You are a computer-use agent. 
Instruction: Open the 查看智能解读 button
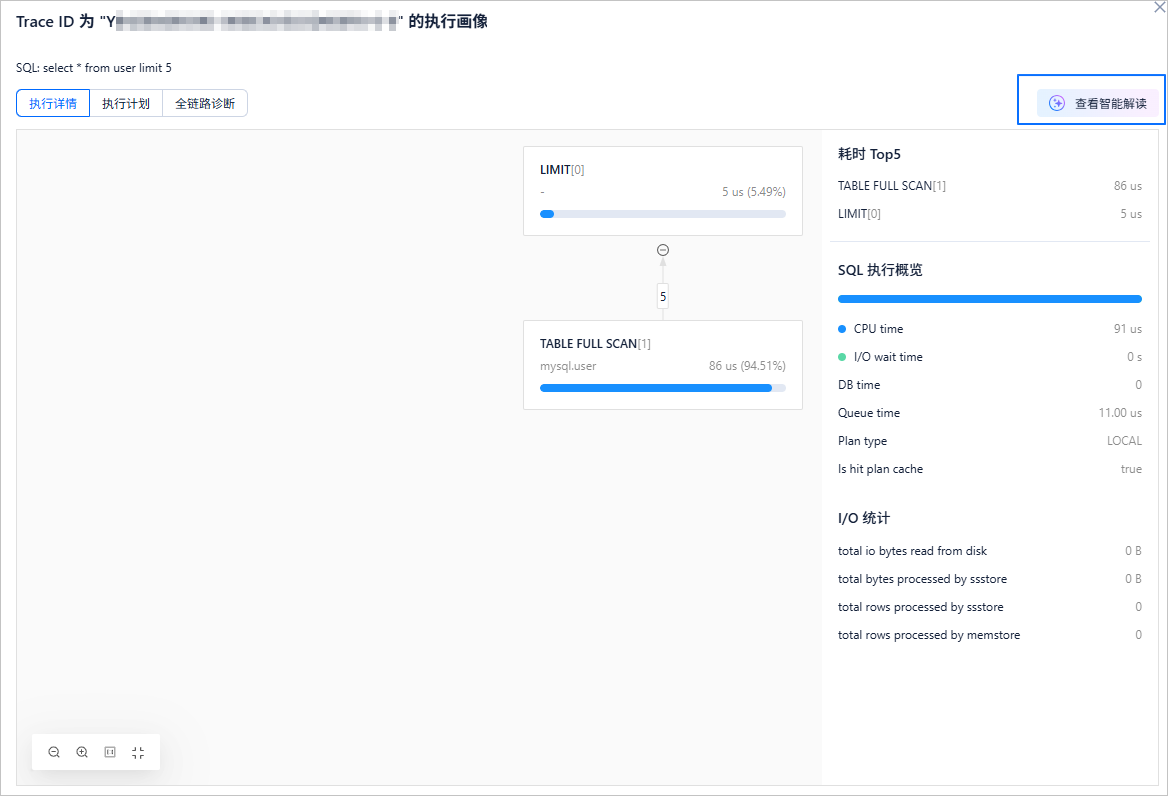(1099, 104)
